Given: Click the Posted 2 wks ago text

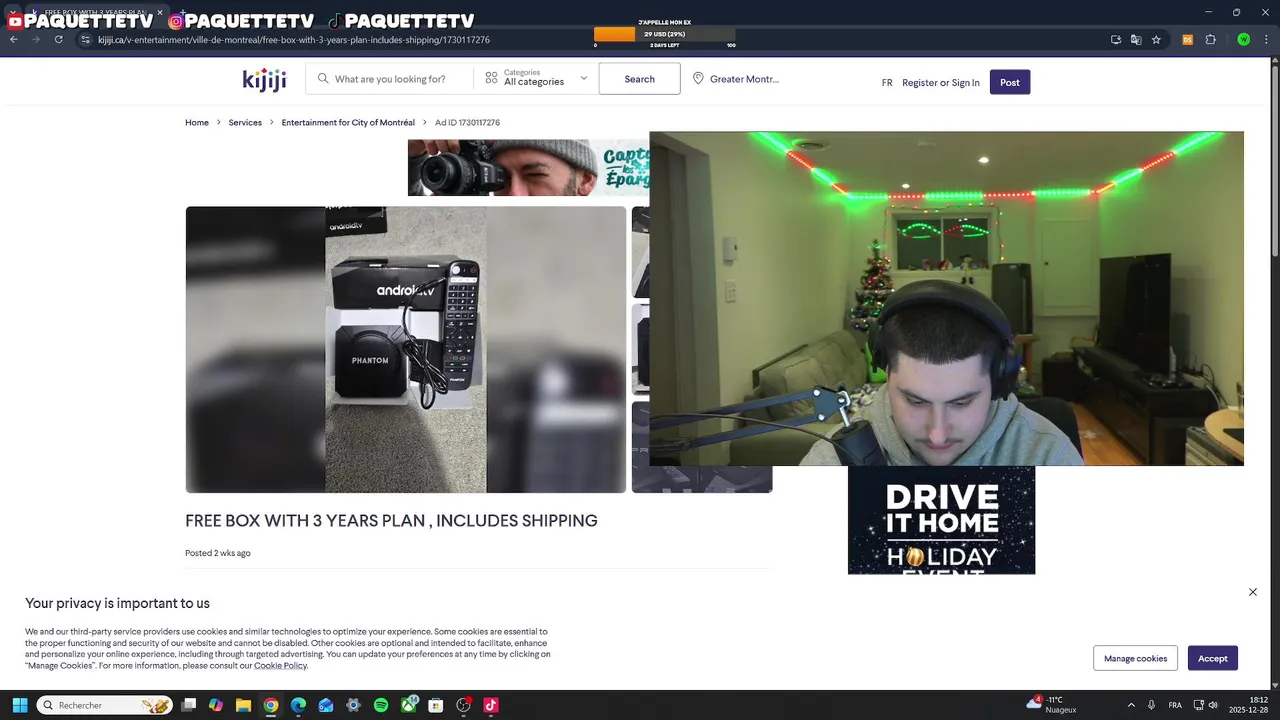Looking at the screenshot, I should coord(218,553).
